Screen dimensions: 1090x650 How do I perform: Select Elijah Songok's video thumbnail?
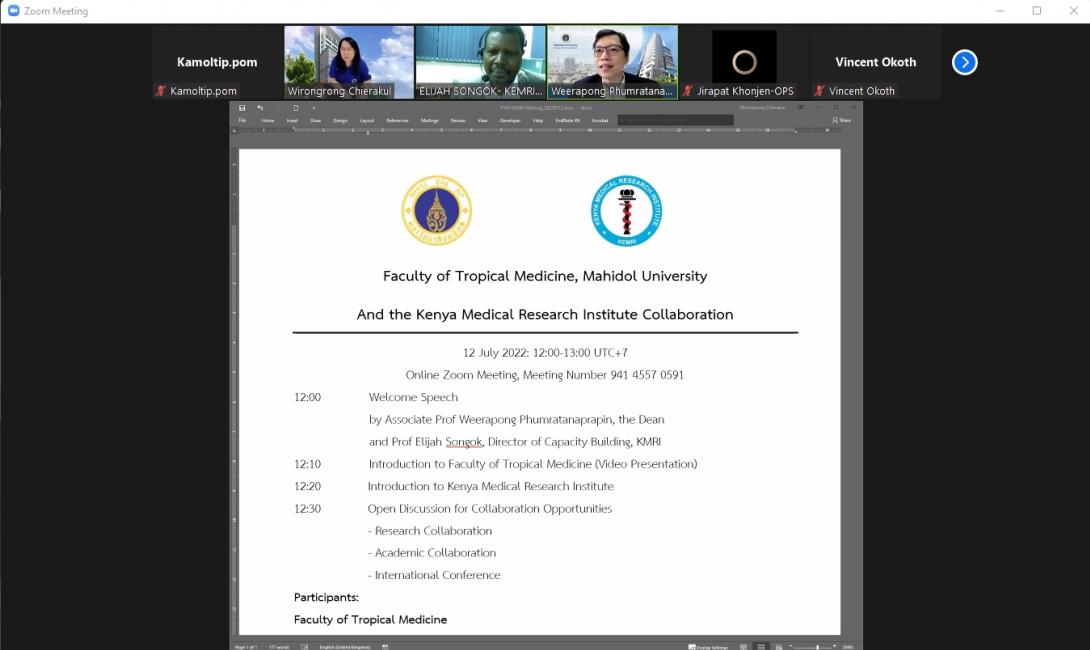pos(480,62)
